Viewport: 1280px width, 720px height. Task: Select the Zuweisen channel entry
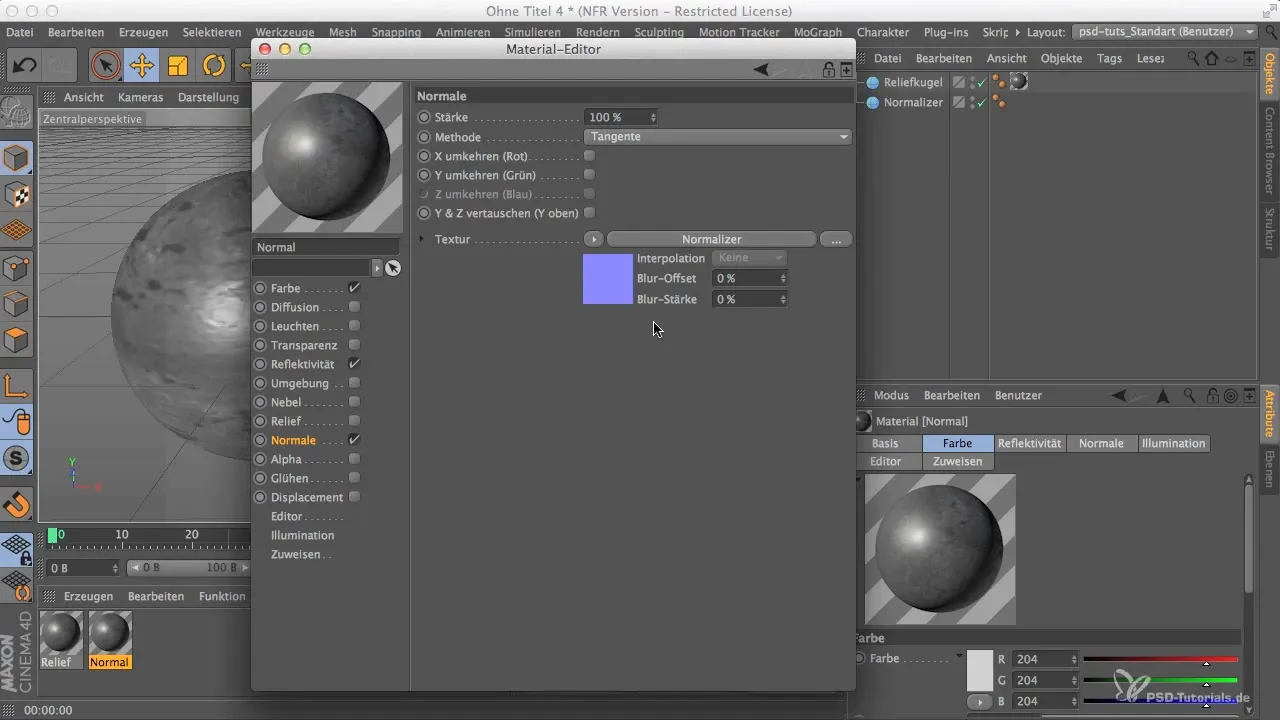tap(295, 554)
